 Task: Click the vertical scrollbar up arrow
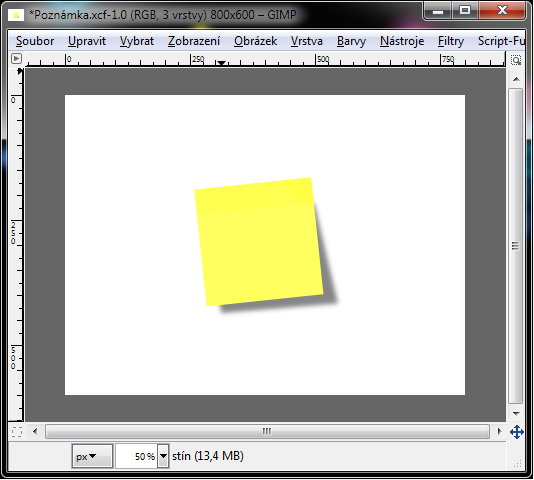[516, 79]
